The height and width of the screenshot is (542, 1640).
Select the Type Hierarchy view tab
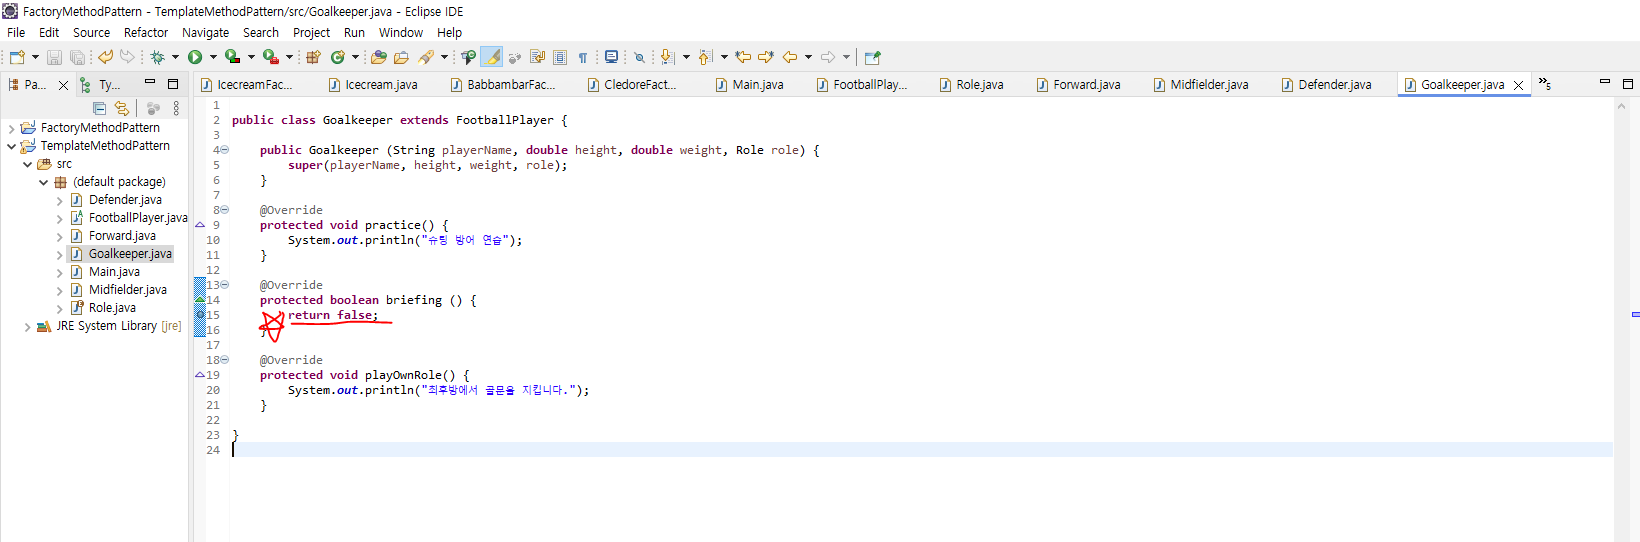pos(101,85)
